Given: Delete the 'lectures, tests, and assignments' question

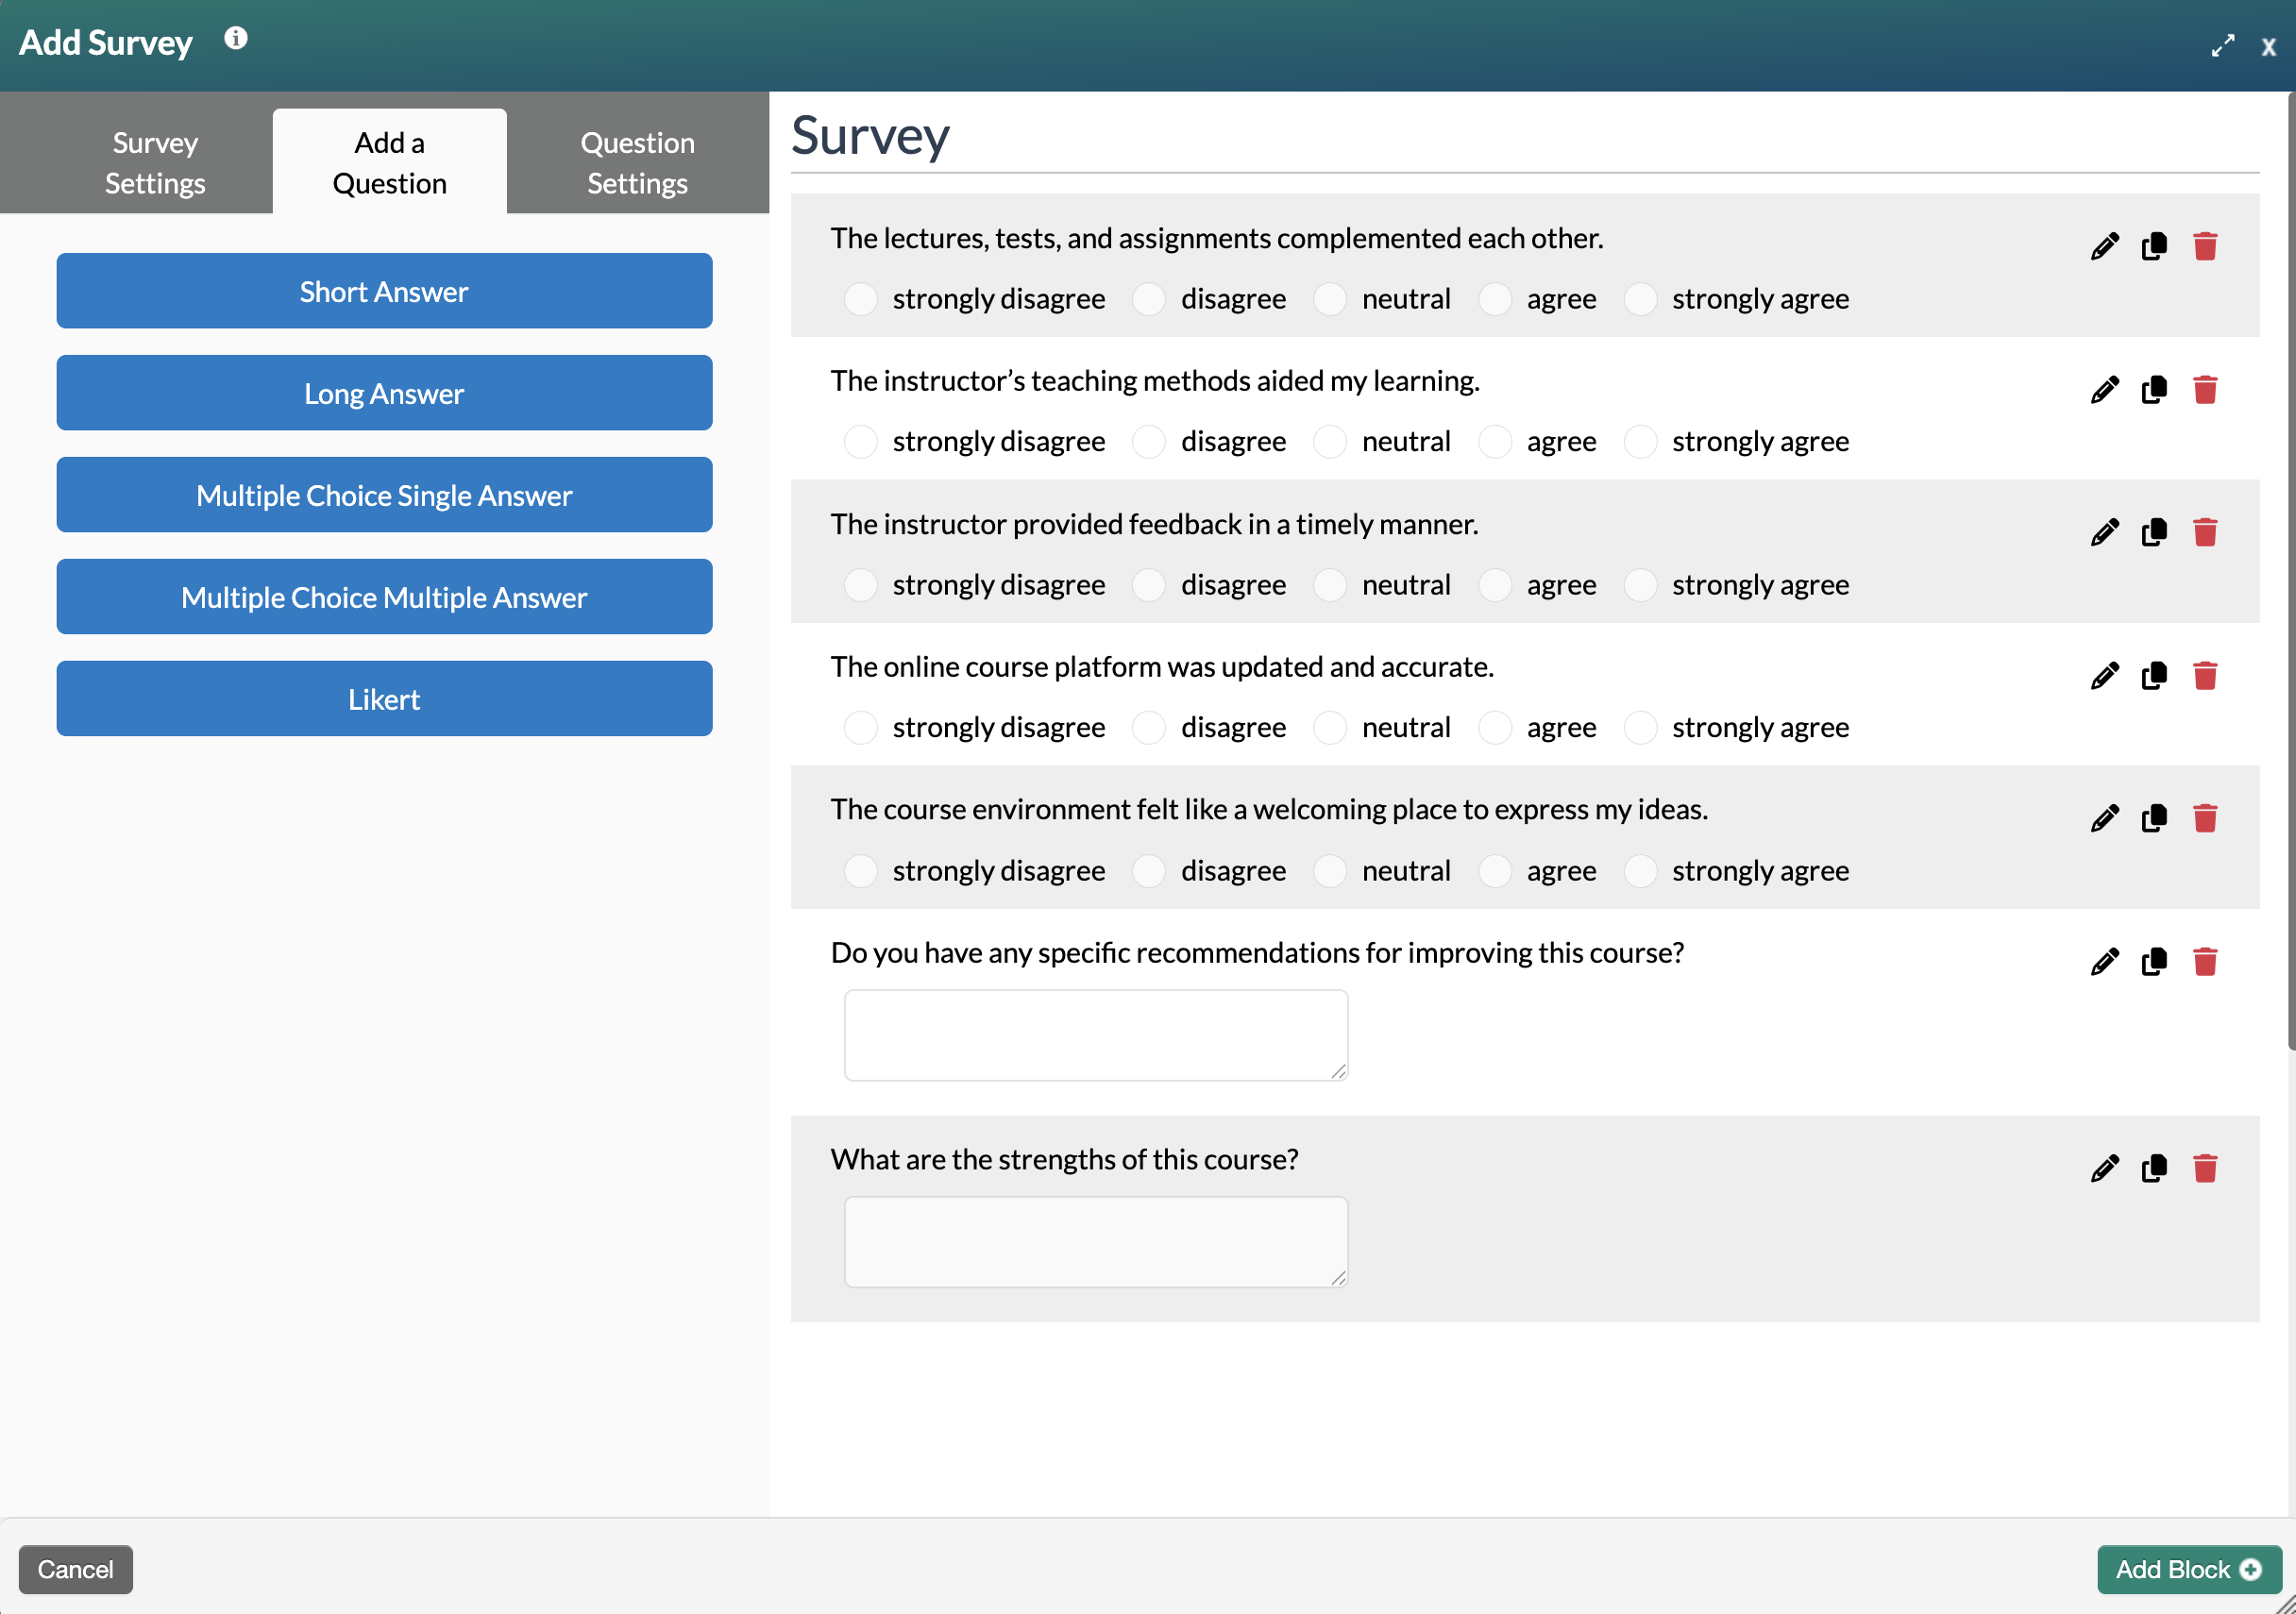Looking at the screenshot, I should [x=2205, y=246].
